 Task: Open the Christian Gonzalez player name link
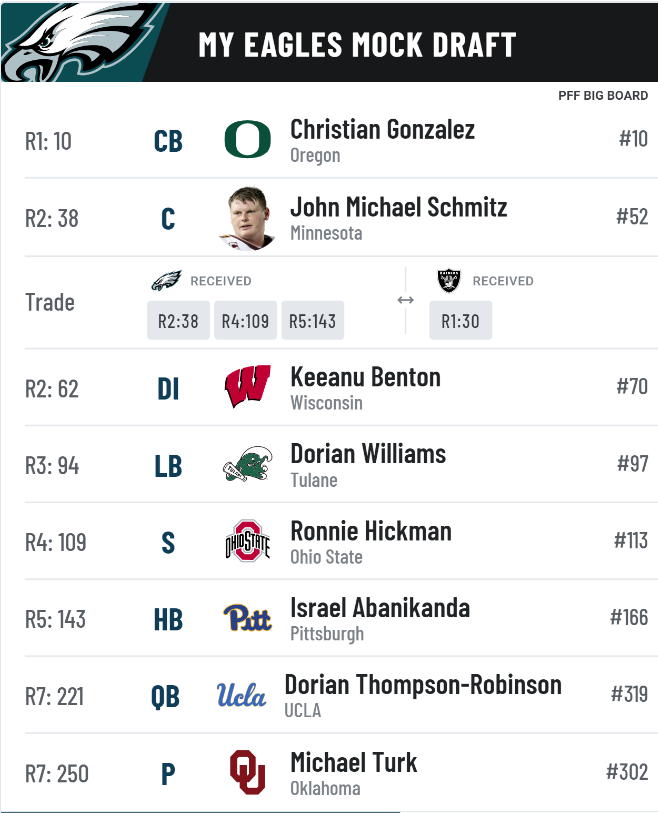(382, 129)
